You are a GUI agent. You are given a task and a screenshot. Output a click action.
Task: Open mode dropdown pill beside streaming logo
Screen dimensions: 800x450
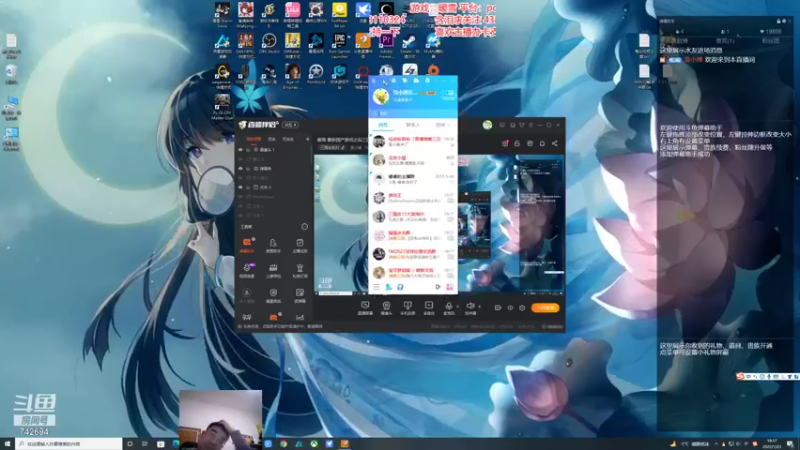point(290,124)
